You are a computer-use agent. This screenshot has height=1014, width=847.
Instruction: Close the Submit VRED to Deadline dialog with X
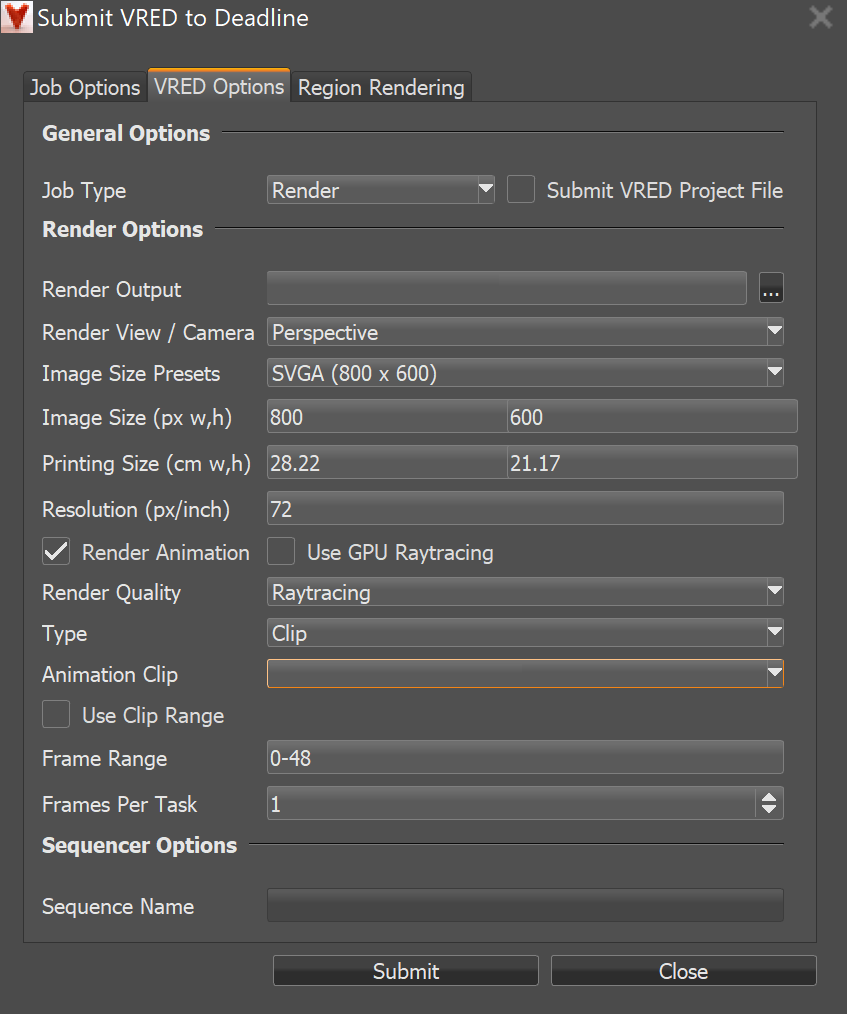pyautogui.click(x=820, y=18)
